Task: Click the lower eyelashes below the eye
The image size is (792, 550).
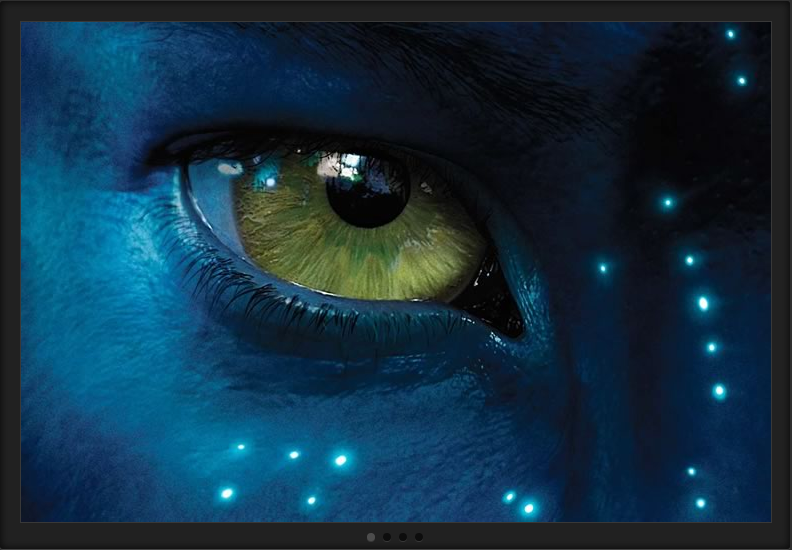Action: (x=300, y=320)
